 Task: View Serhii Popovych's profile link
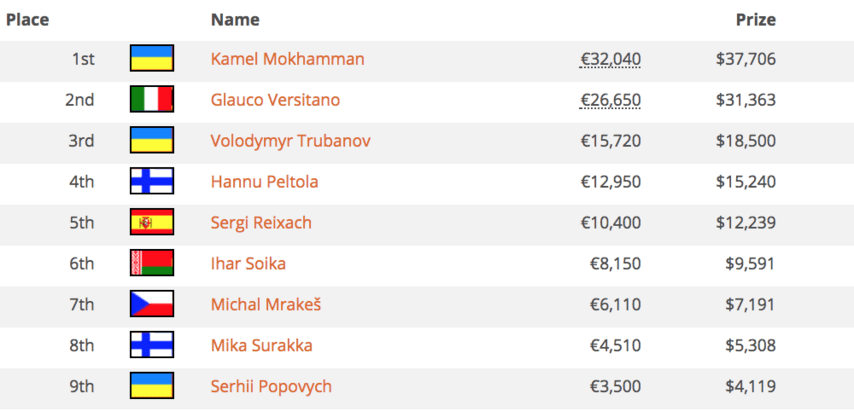click(x=271, y=387)
